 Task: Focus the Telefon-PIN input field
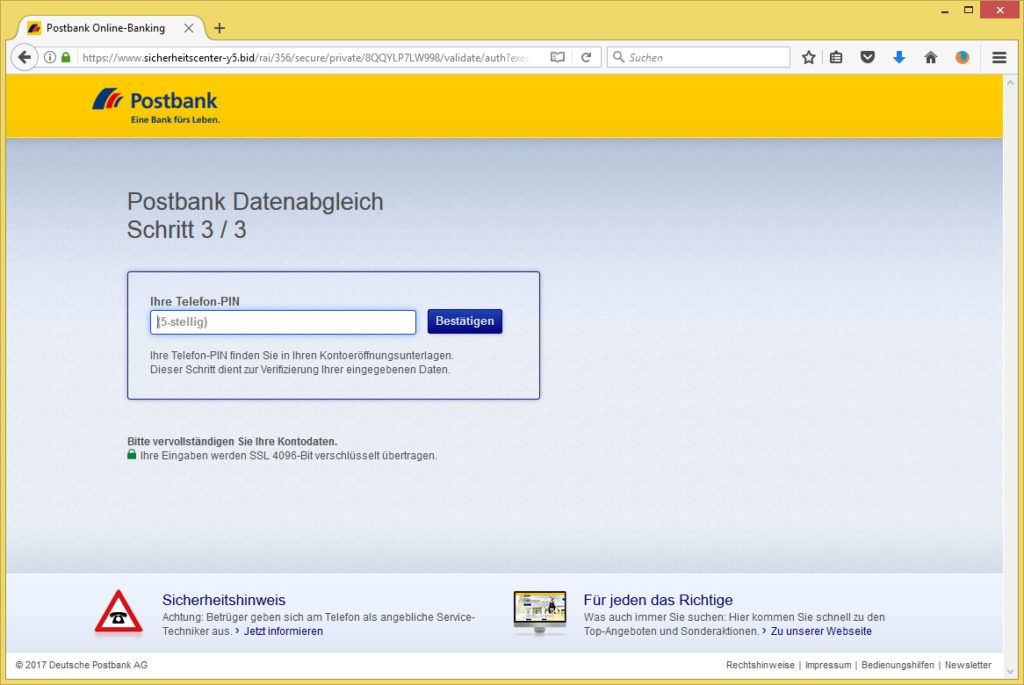tap(283, 322)
